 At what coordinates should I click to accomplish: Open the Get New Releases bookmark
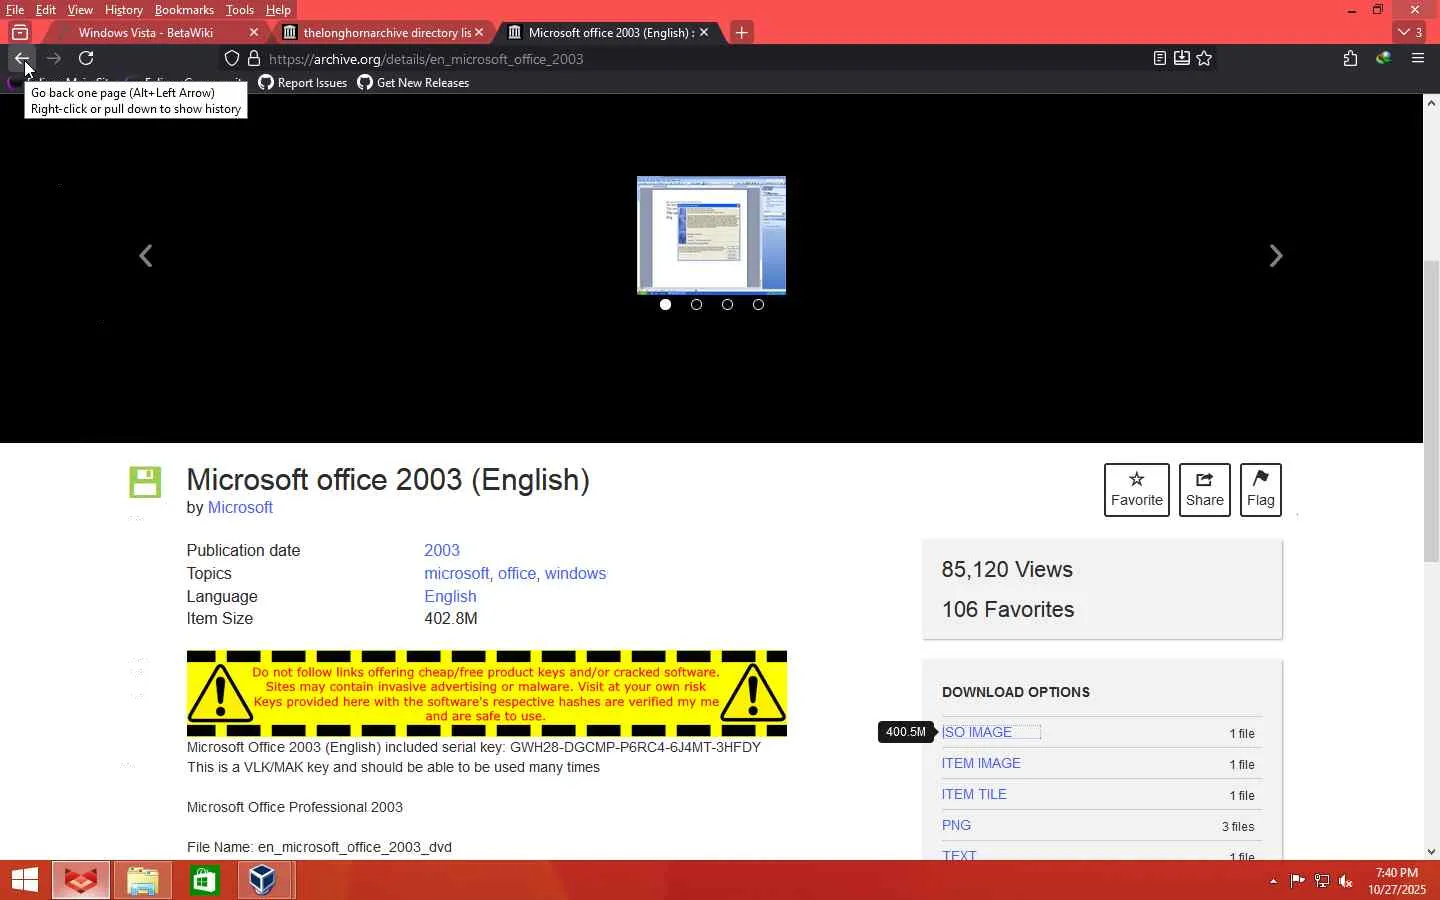pyautogui.click(x=413, y=83)
